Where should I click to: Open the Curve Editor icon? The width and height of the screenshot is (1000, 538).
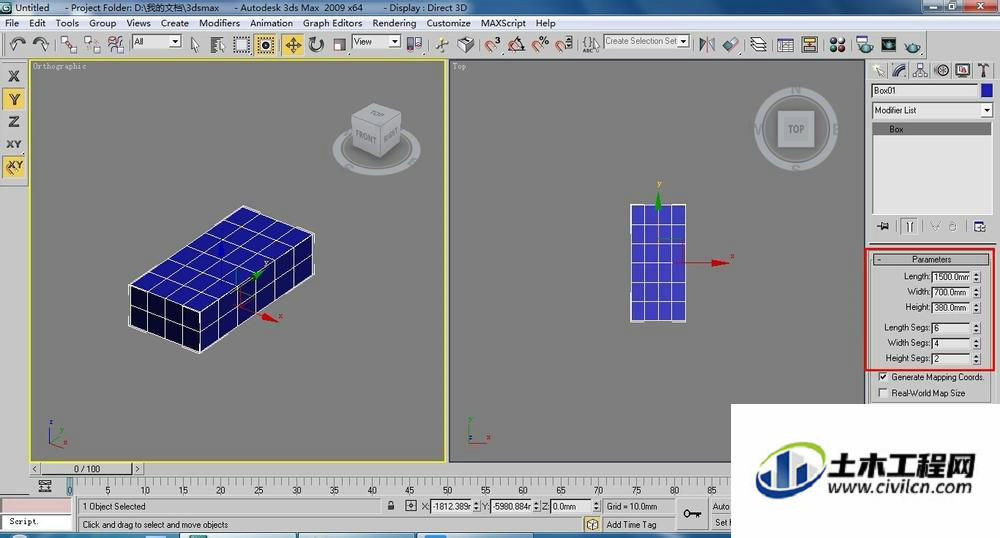(786, 44)
